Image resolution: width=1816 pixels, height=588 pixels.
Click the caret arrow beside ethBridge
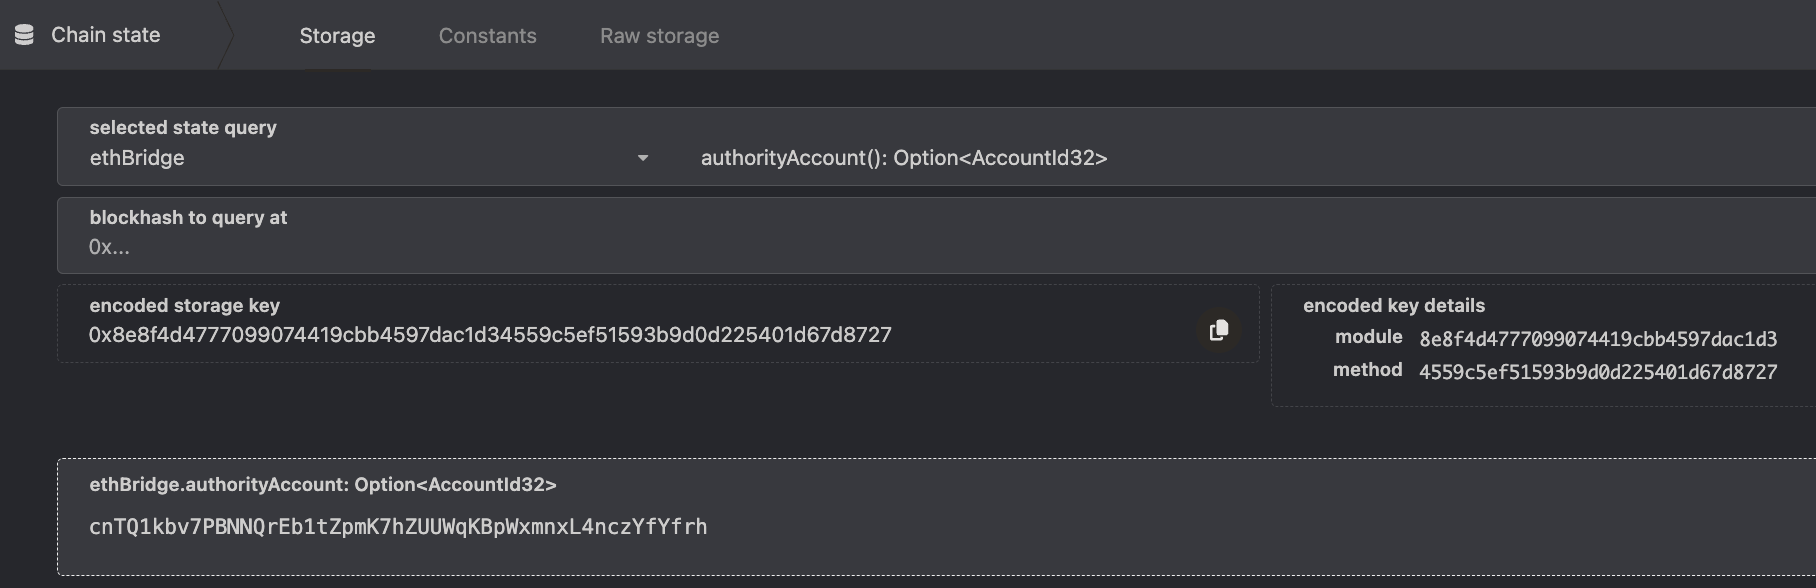pos(643,158)
